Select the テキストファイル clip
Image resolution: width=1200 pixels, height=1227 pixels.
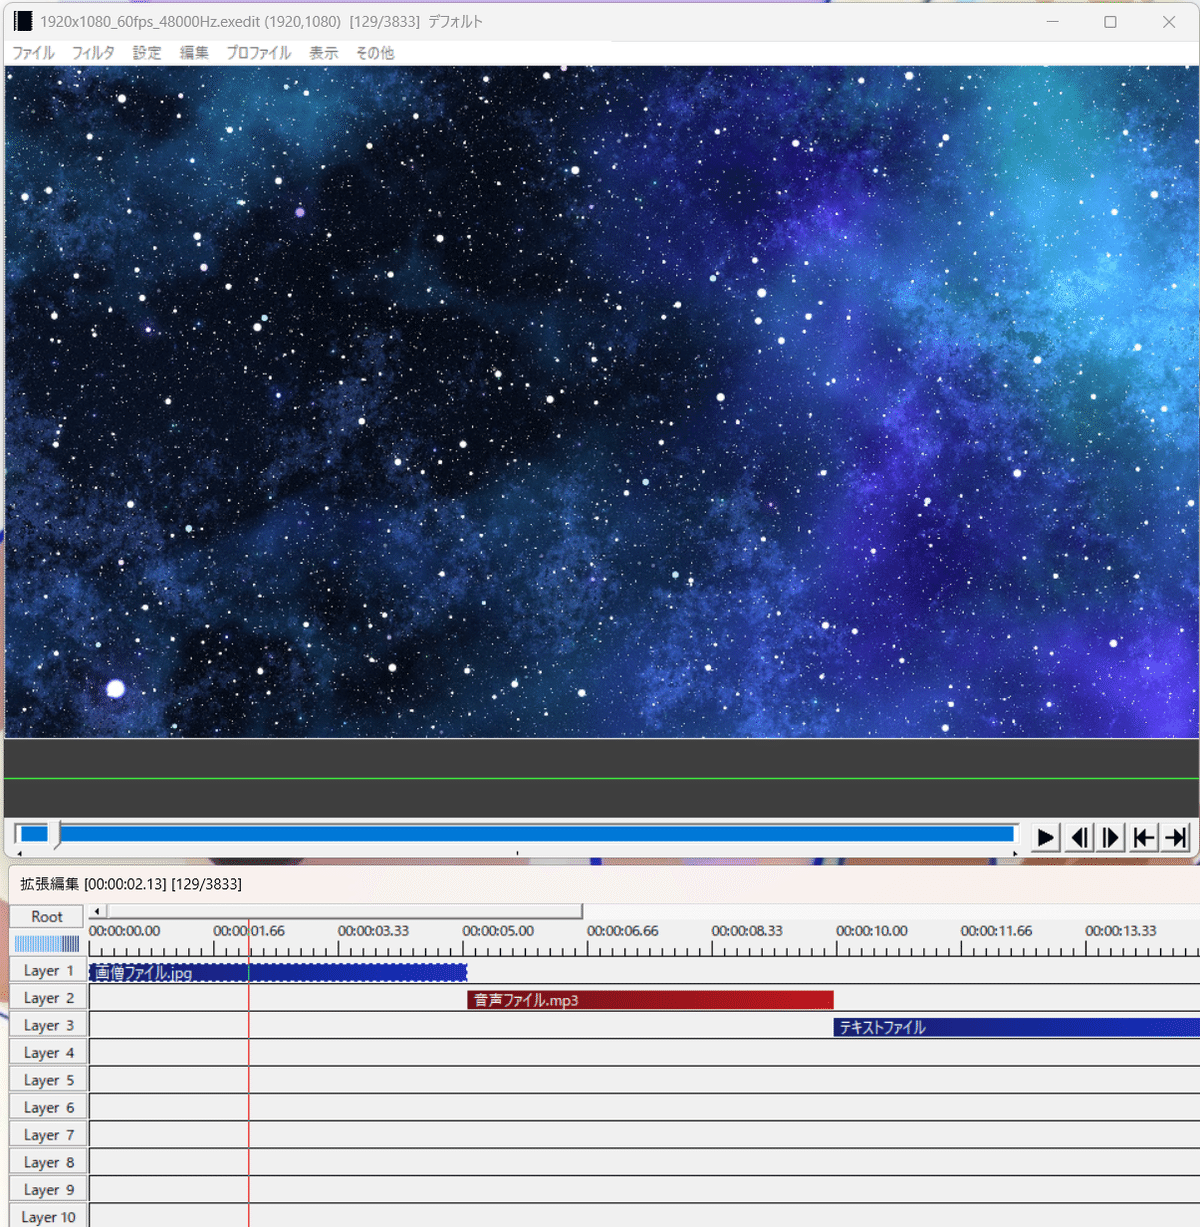coord(1016,1027)
